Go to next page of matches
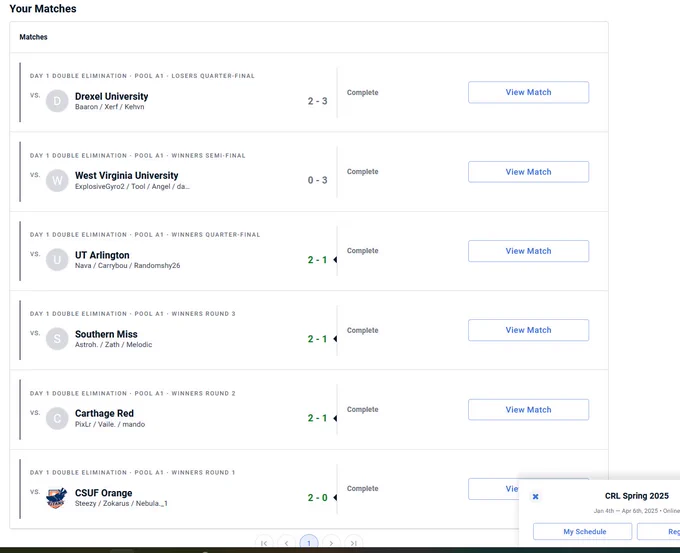The height and width of the screenshot is (553, 680). click(x=331, y=543)
